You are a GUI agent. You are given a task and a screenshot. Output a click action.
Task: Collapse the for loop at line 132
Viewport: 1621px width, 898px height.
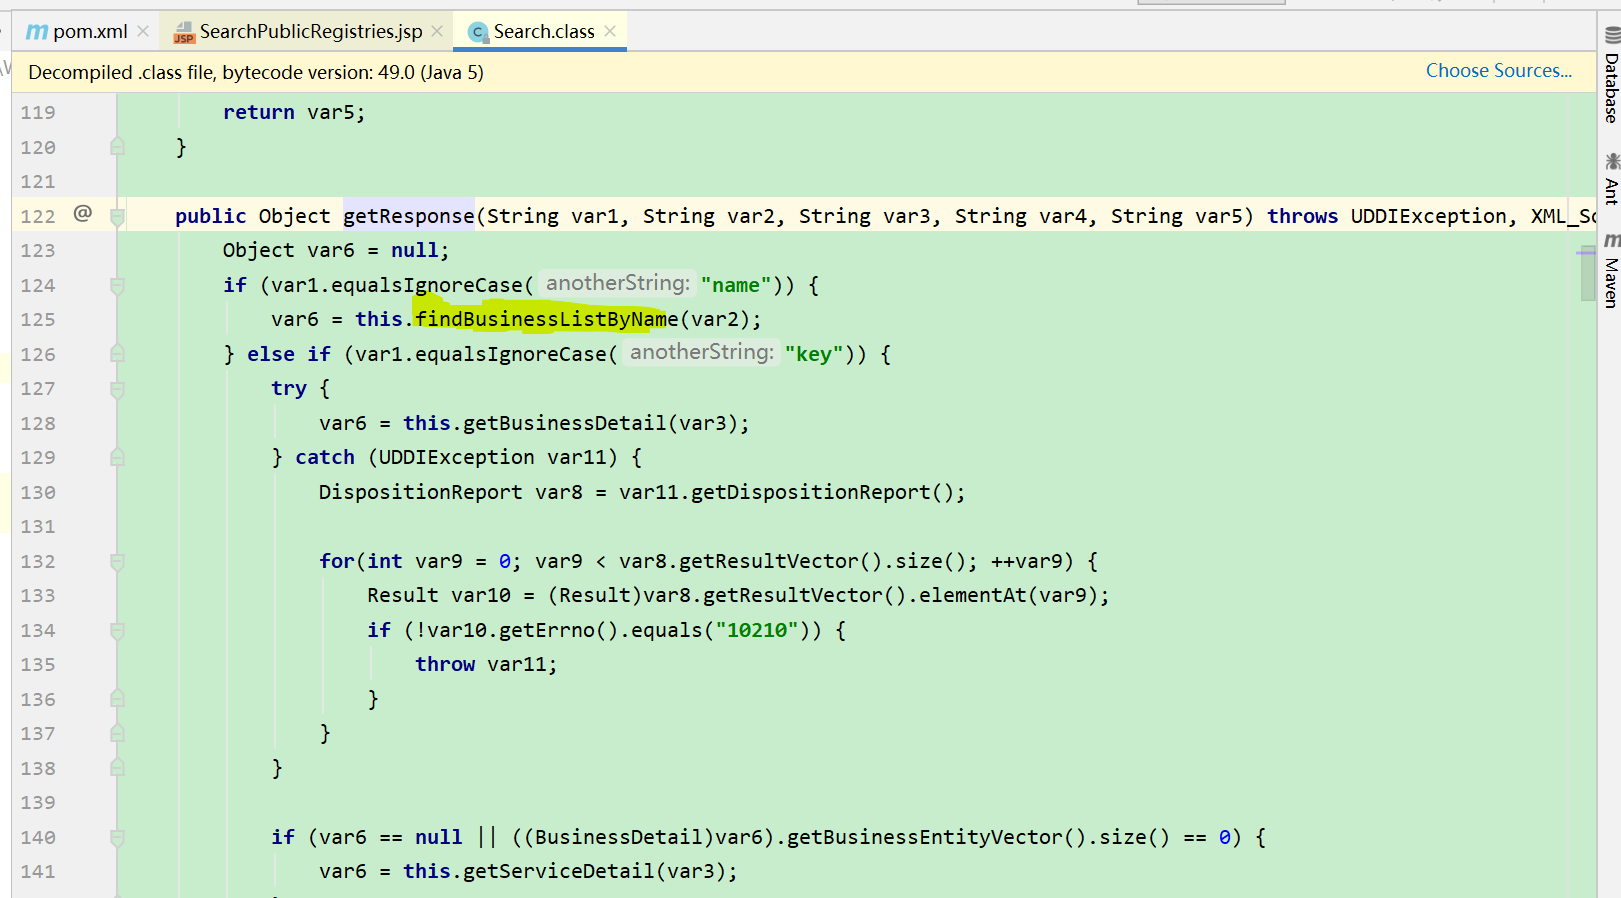click(117, 562)
